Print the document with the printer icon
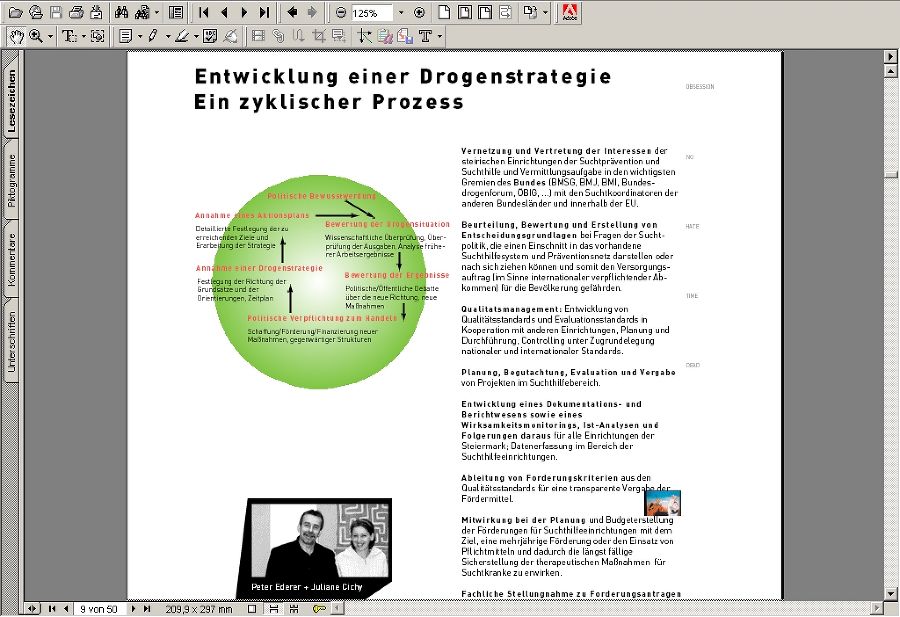 pos(76,13)
